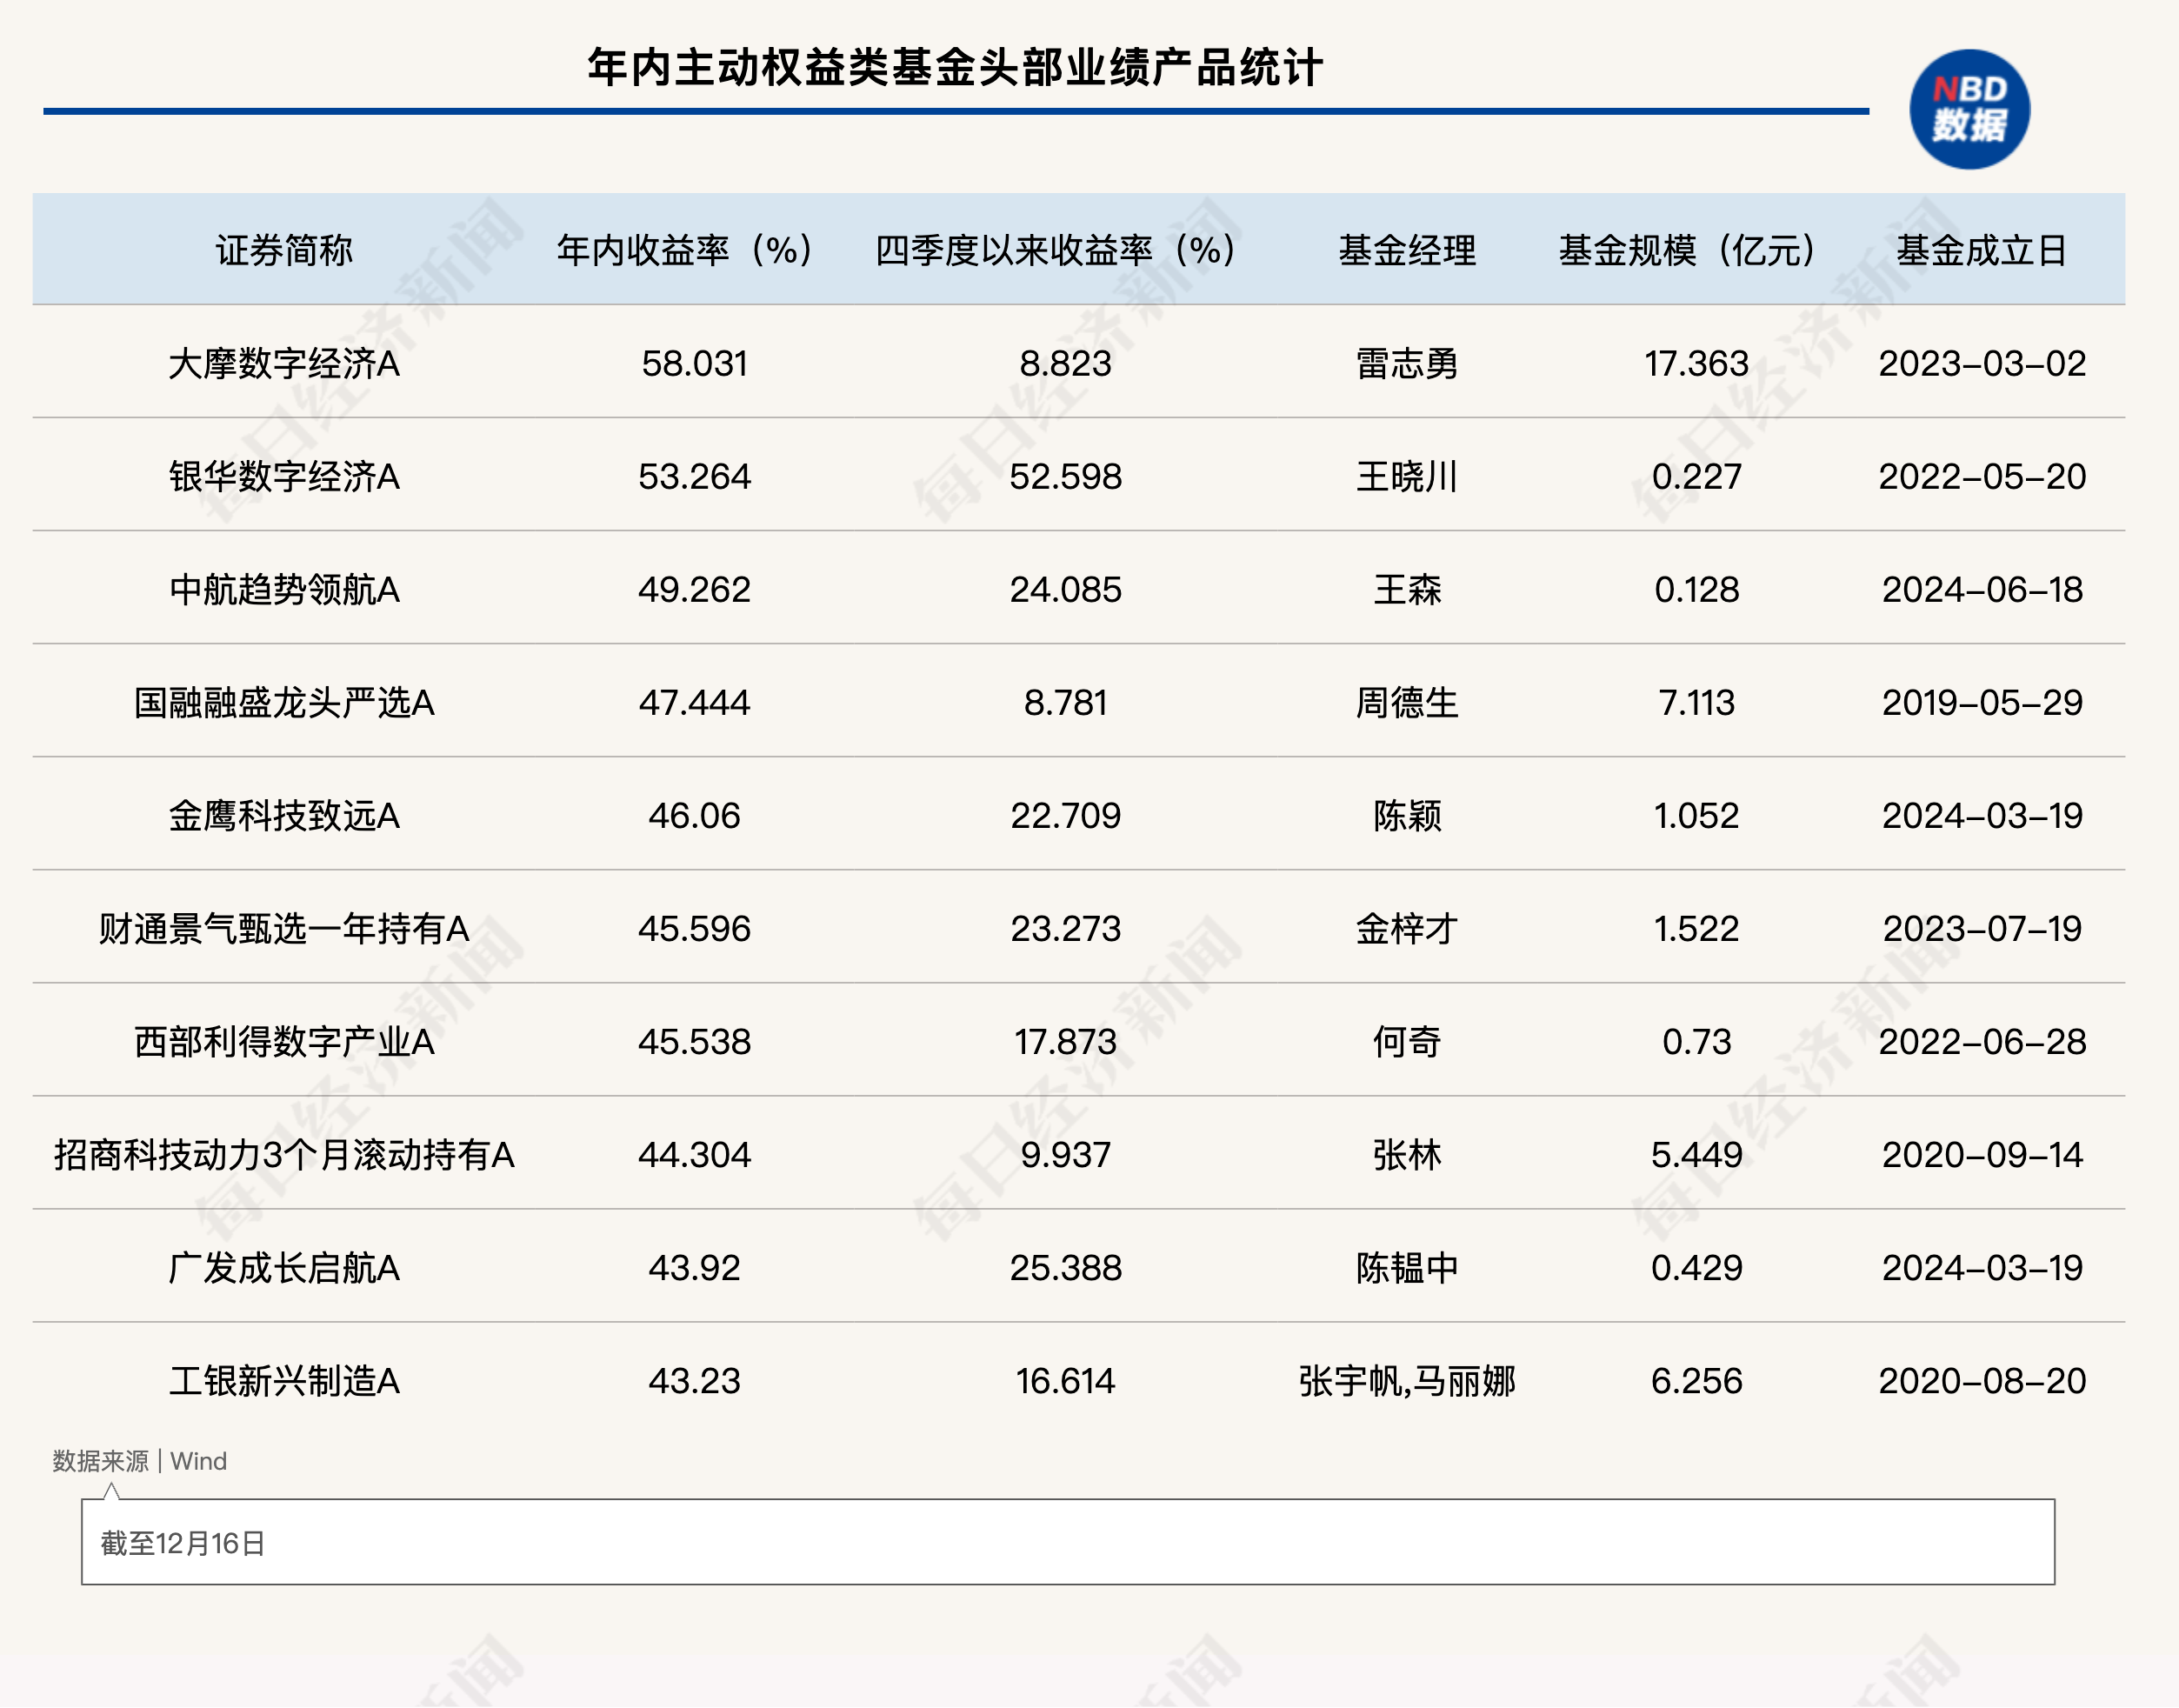Viewport: 2179px width, 1708px height.
Task: Click fund manager 王森
Action: click(x=1407, y=589)
